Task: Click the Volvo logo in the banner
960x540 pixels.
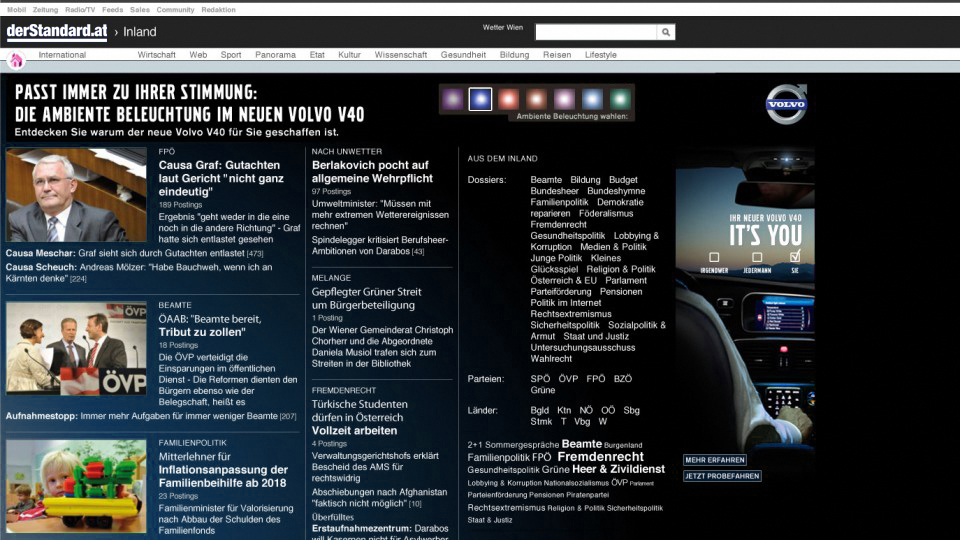Action: click(x=786, y=104)
